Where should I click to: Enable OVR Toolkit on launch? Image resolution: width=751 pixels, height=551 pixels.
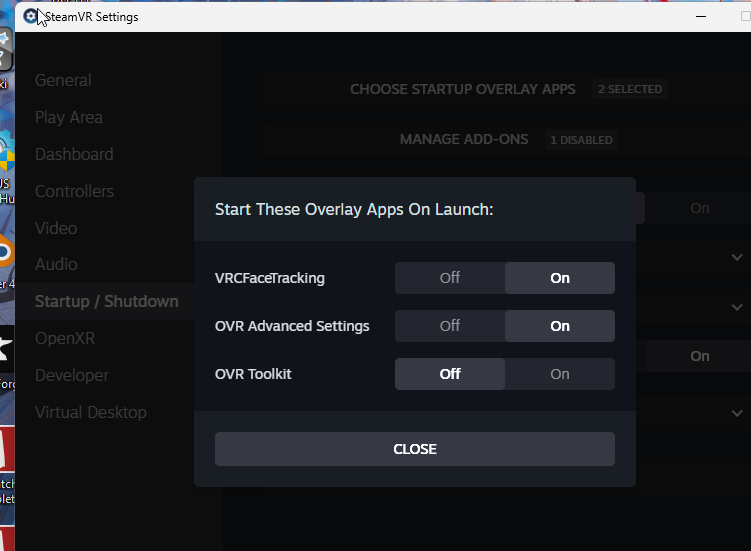[x=559, y=374]
